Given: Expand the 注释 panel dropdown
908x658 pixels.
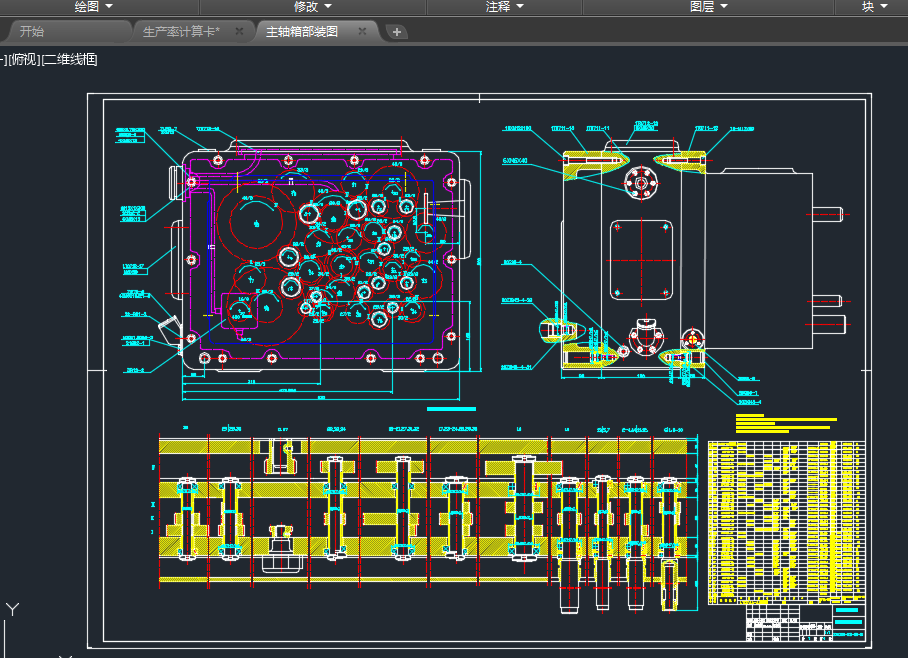Looking at the screenshot, I should pos(504,6).
